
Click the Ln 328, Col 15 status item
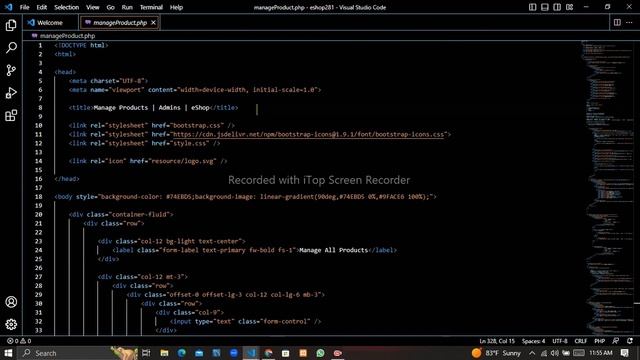tap(497, 341)
